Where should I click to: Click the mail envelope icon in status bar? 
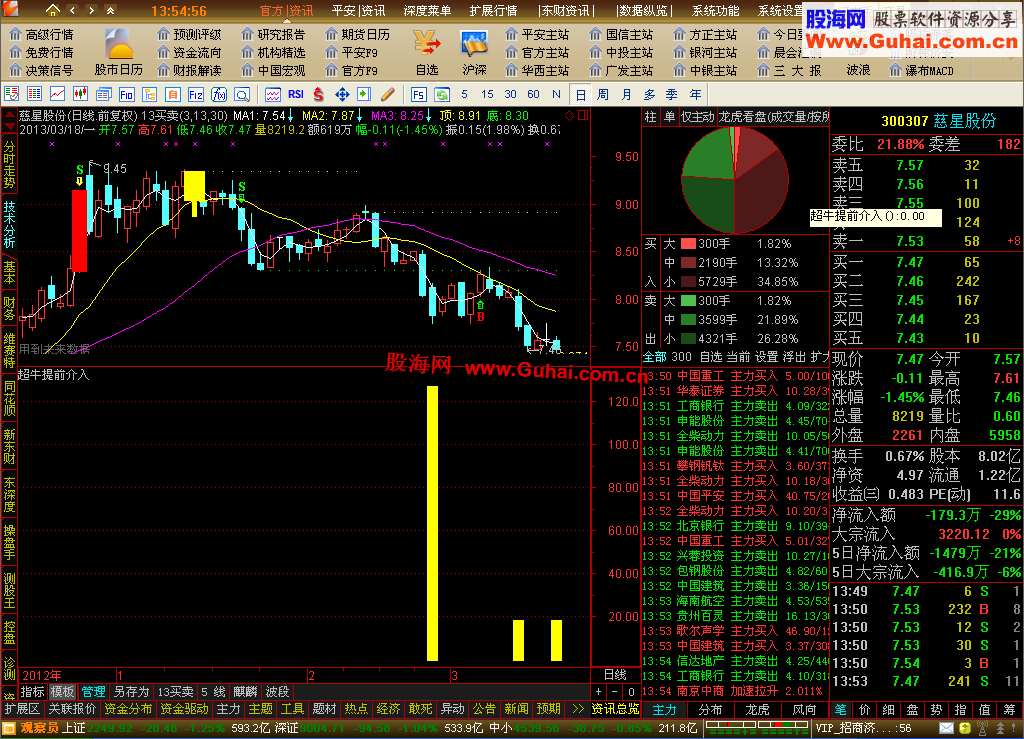(x=946, y=727)
